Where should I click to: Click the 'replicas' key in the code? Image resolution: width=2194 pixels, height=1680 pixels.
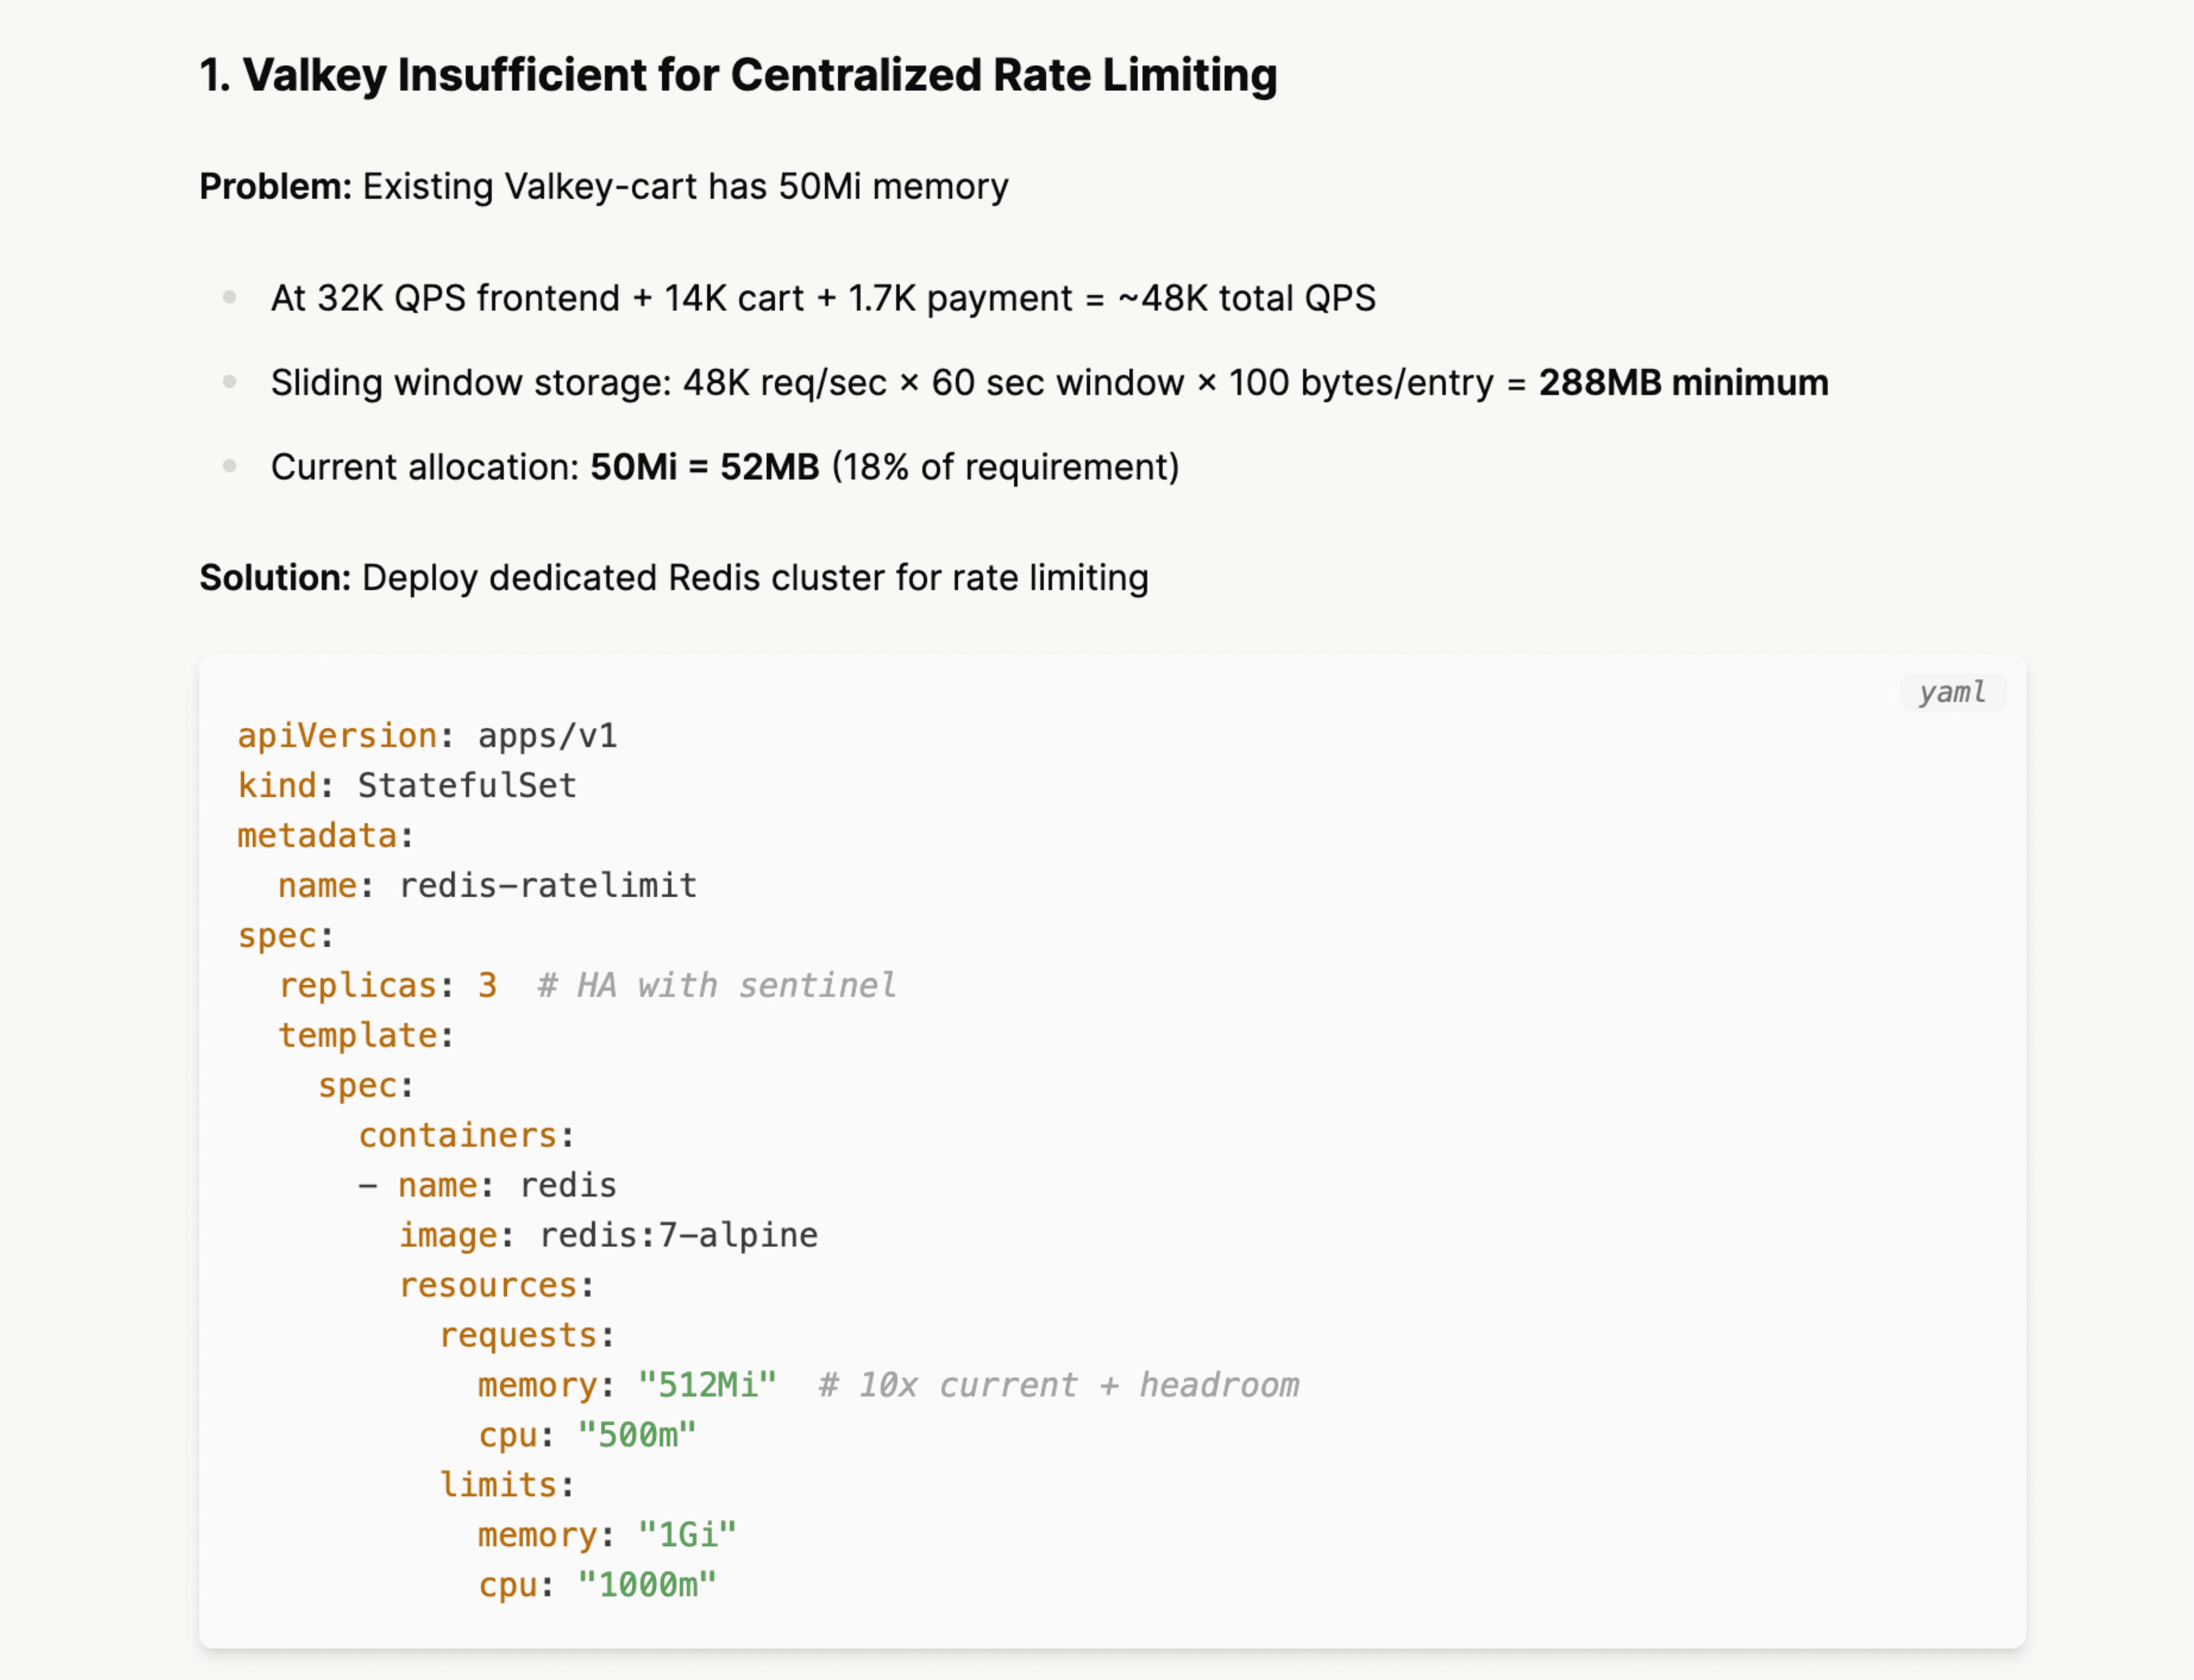(x=357, y=985)
